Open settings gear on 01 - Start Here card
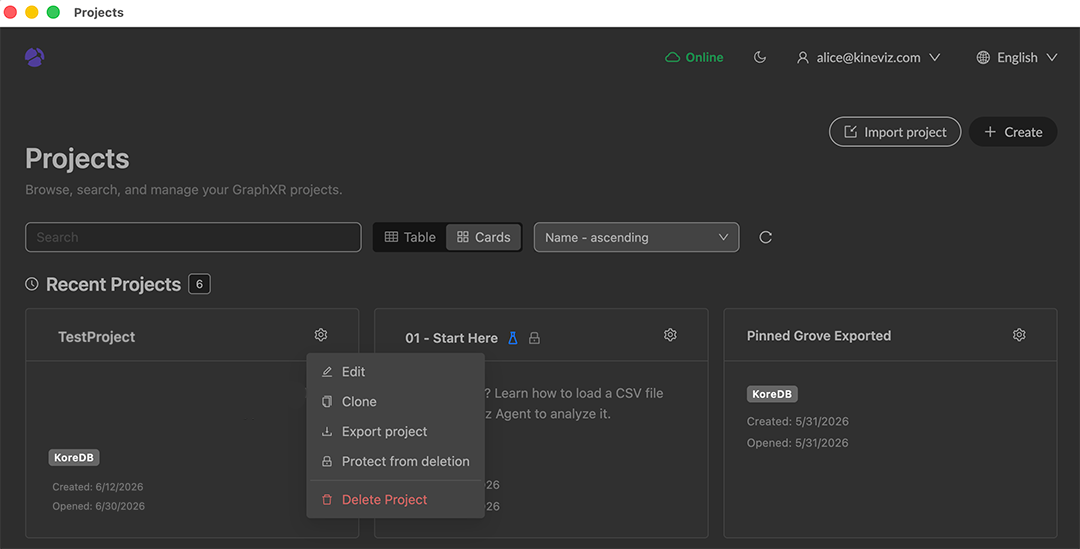This screenshot has height=549, width=1080. (x=670, y=335)
